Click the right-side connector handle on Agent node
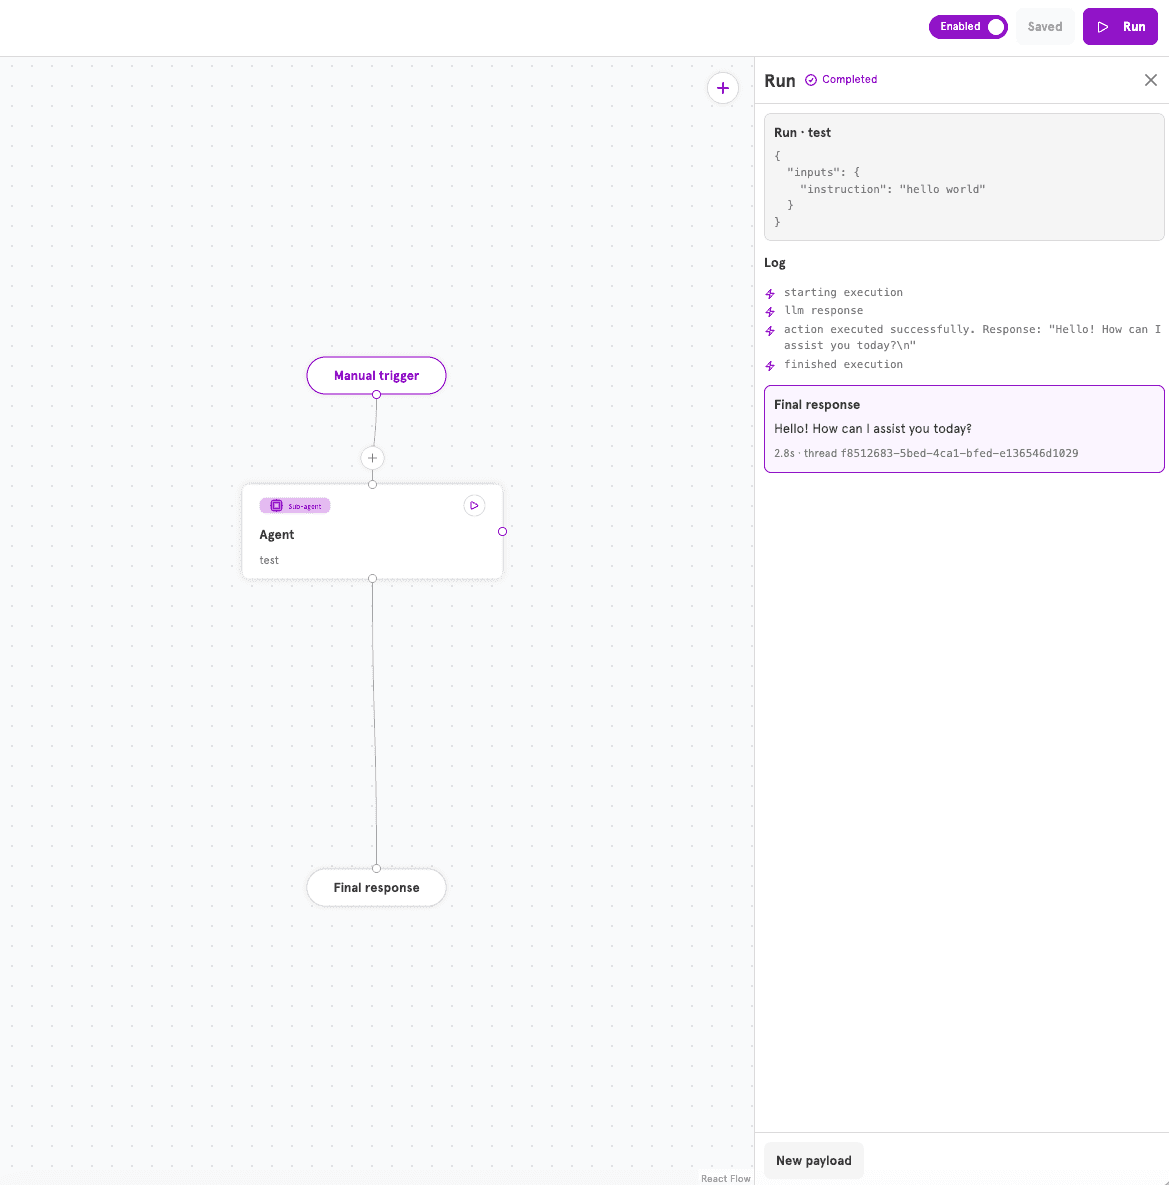The width and height of the screenshot is (1169, 1185). [503, 532]
